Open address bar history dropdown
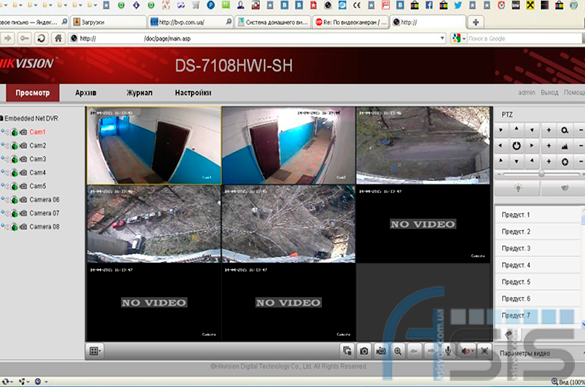Image resolution: width=585 pixels, height=387 pixels. (x=442, y=38)
